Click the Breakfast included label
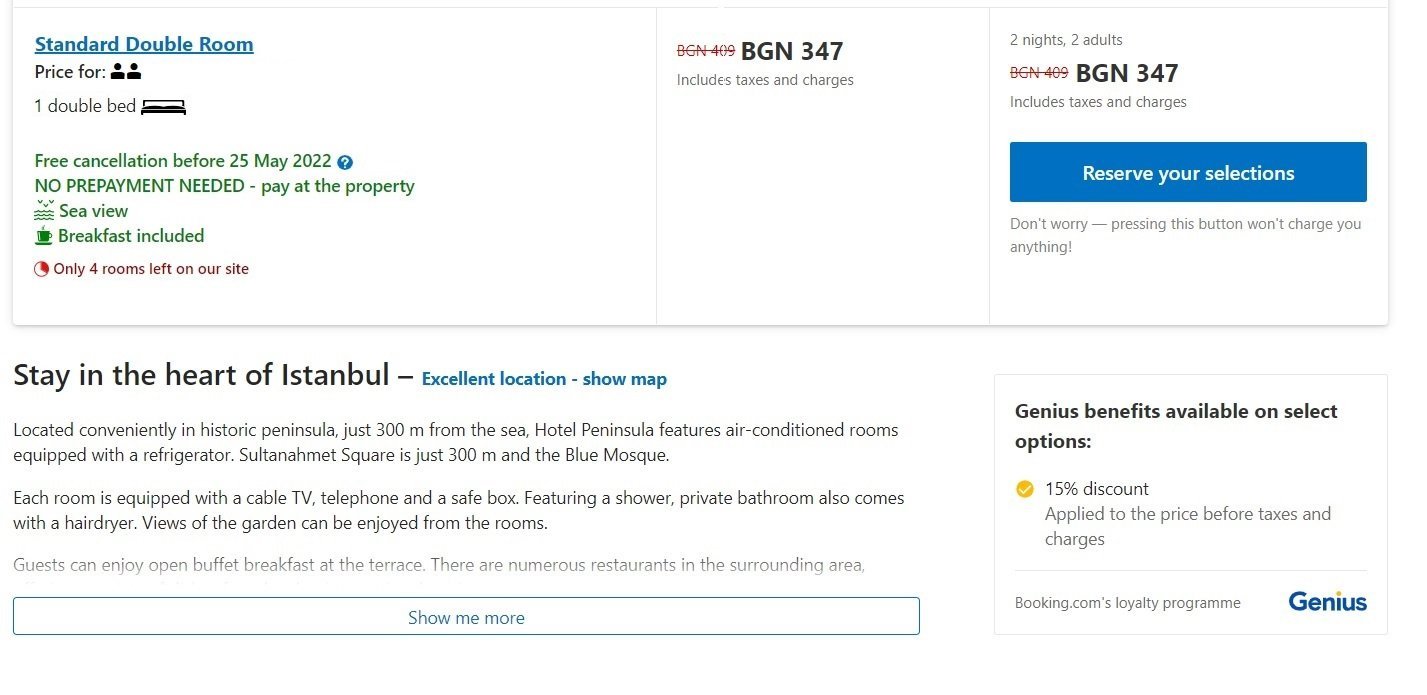This screenshot has width=1427, height=695. pos(131,236)
